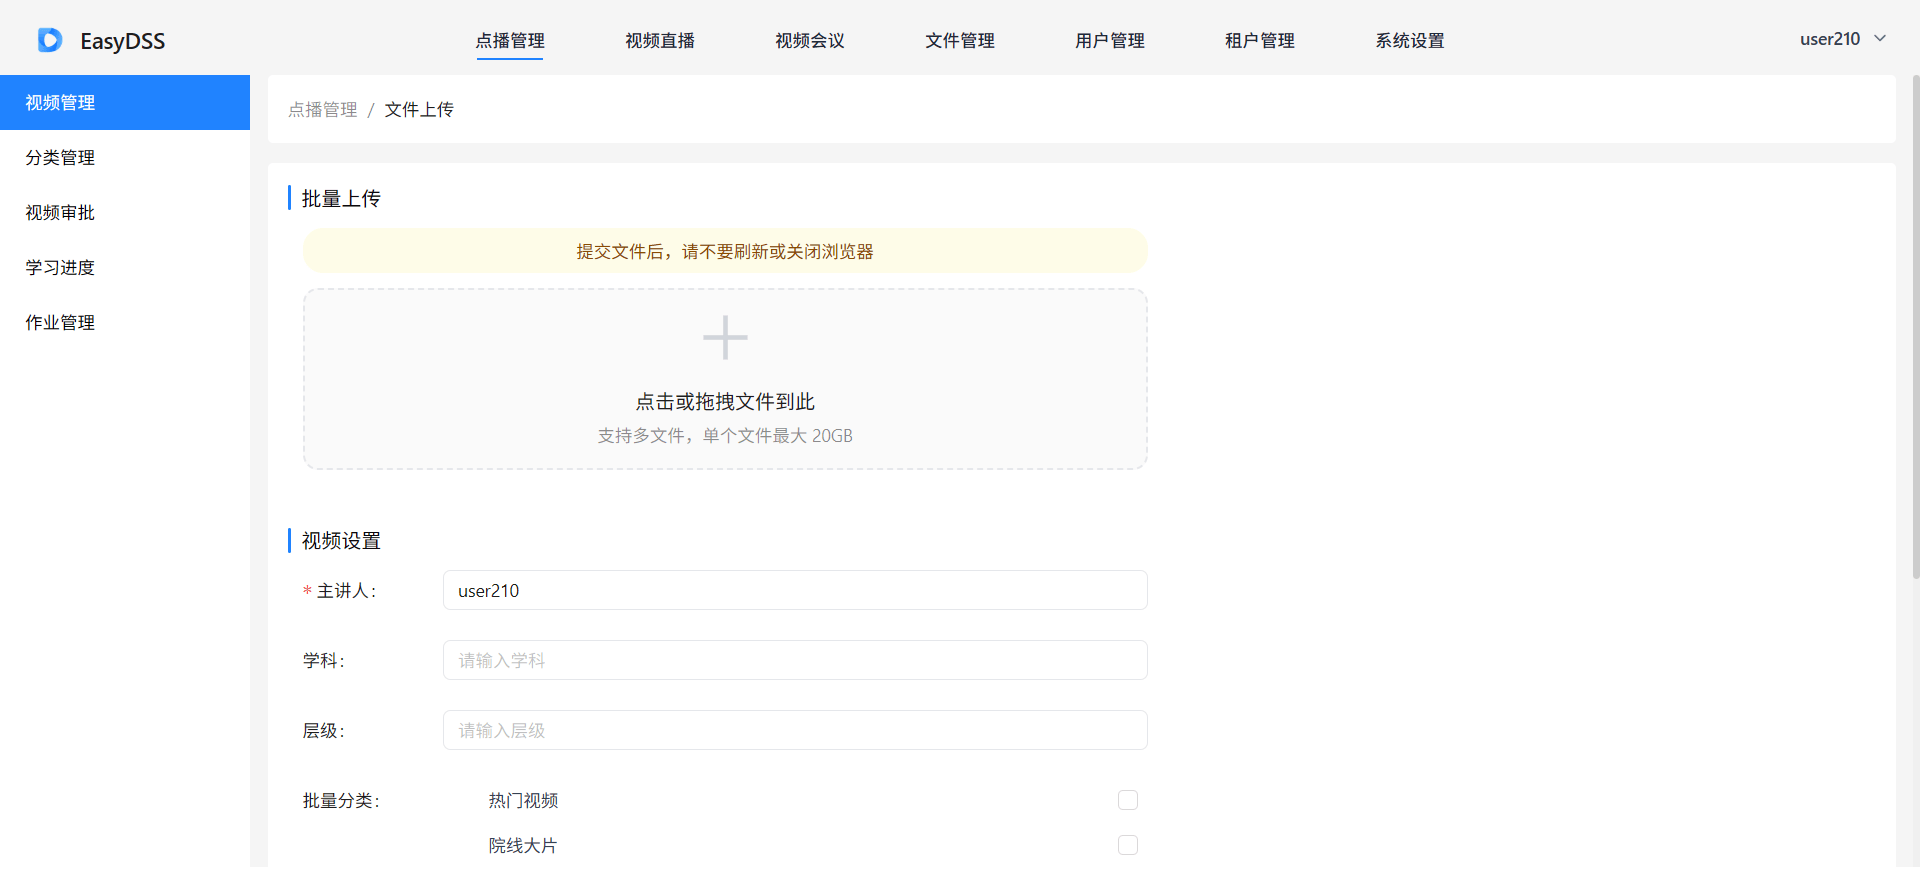Click the 支持多文件 size hint text
This screenshot has width=1920, height=869.
click(725, 436)
